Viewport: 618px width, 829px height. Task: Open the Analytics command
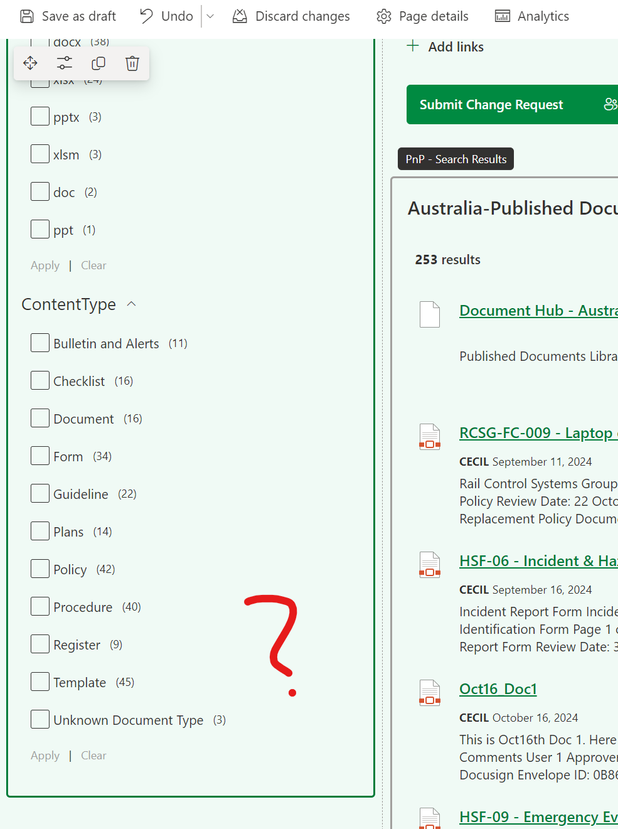[532, 16]
